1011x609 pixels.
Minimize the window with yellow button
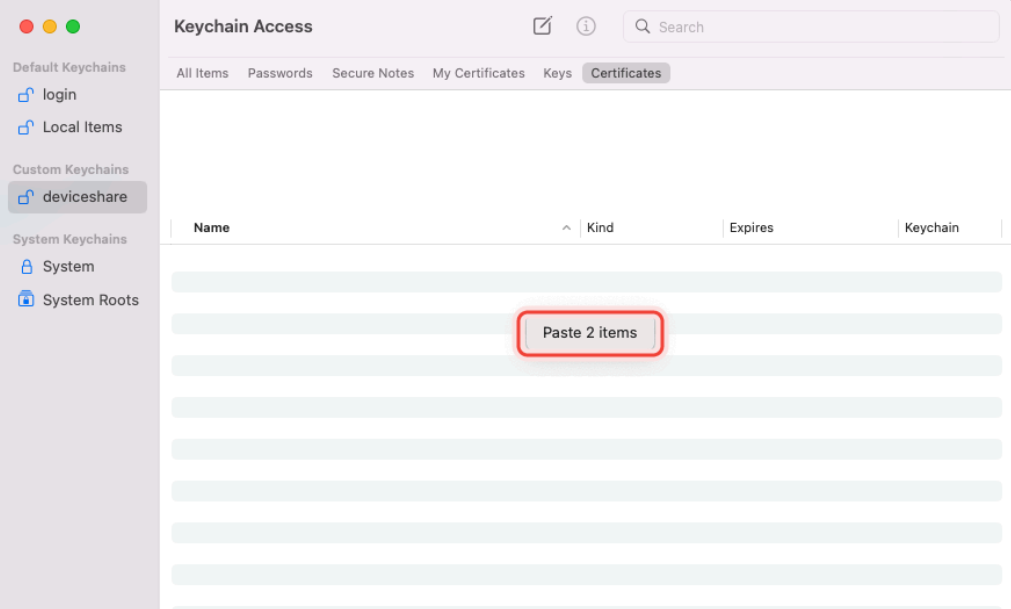tap(50, 26)
